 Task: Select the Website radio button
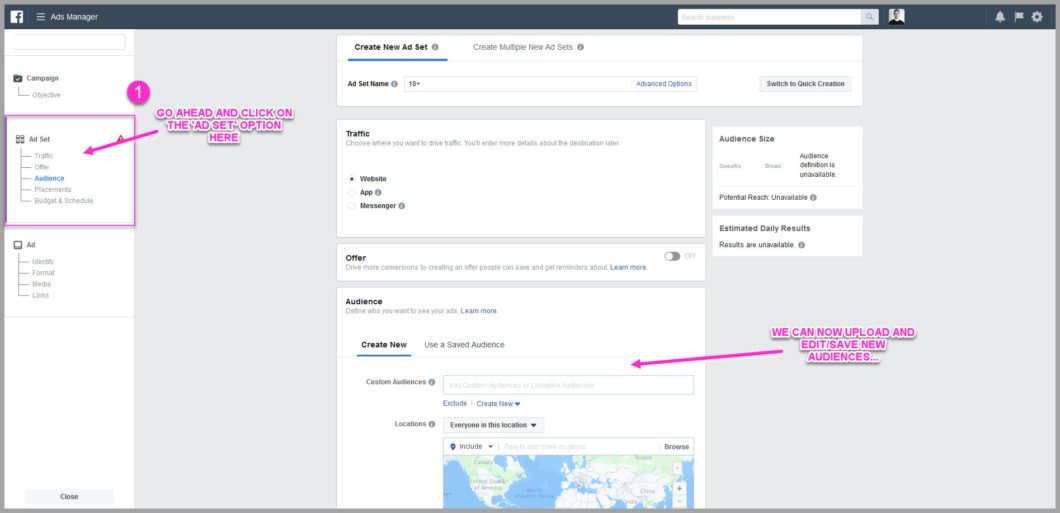(352, 179)
